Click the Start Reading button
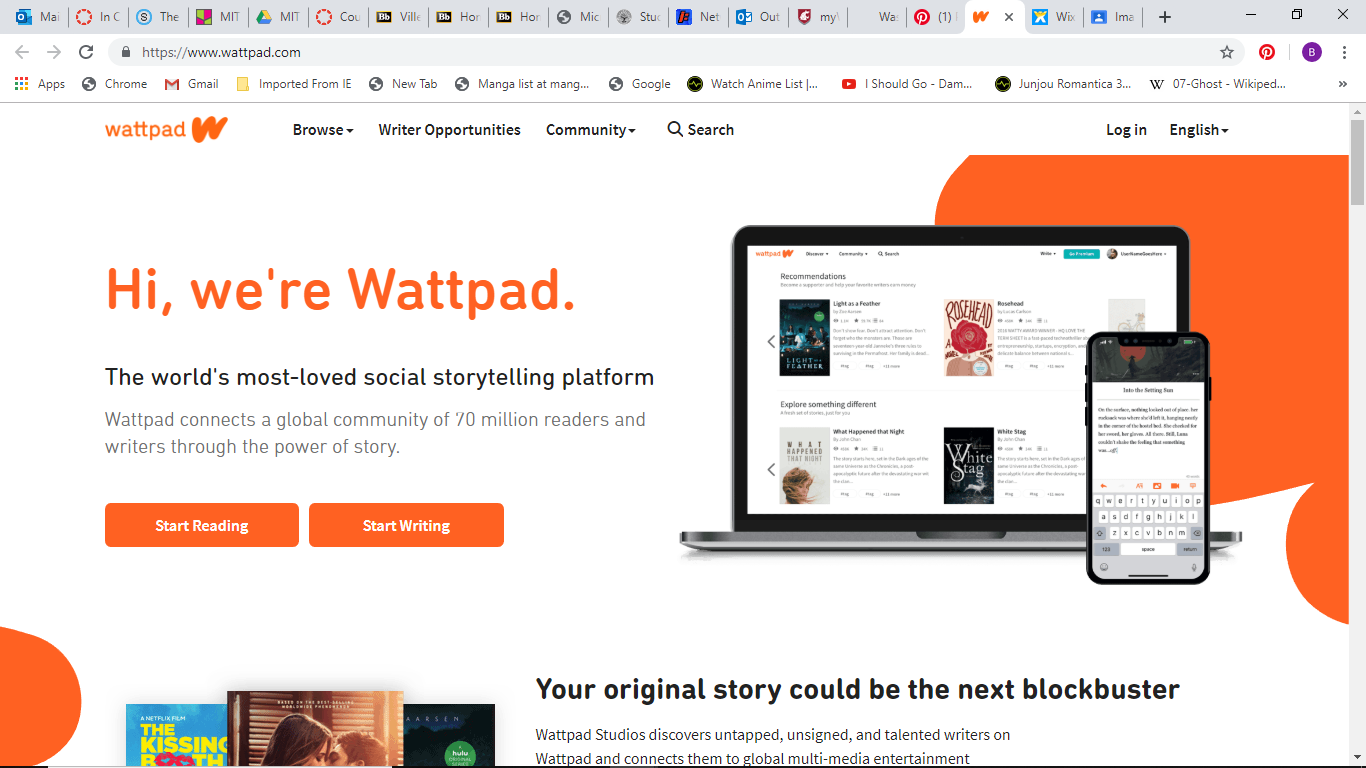This screenshot has height=768, width=1366. click(x=202, y=525)
